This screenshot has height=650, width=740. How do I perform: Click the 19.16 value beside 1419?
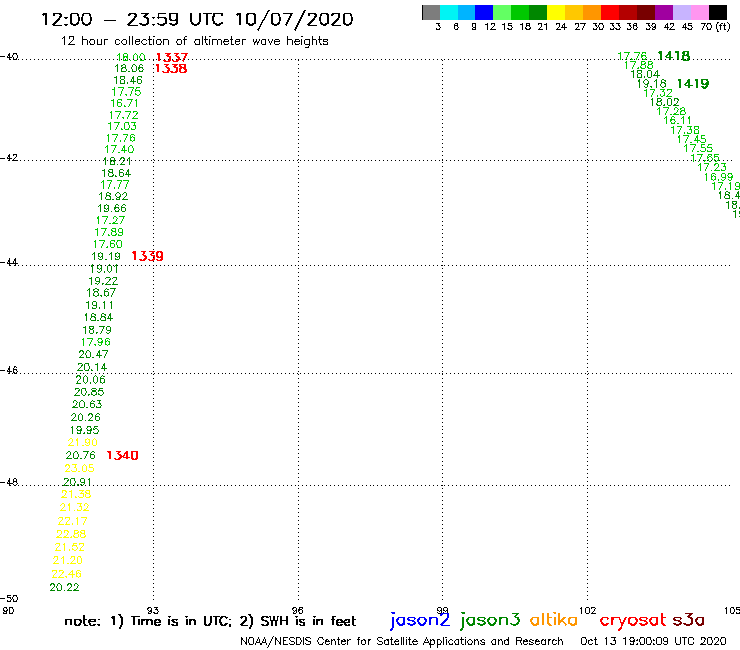[x=651, y=84]
